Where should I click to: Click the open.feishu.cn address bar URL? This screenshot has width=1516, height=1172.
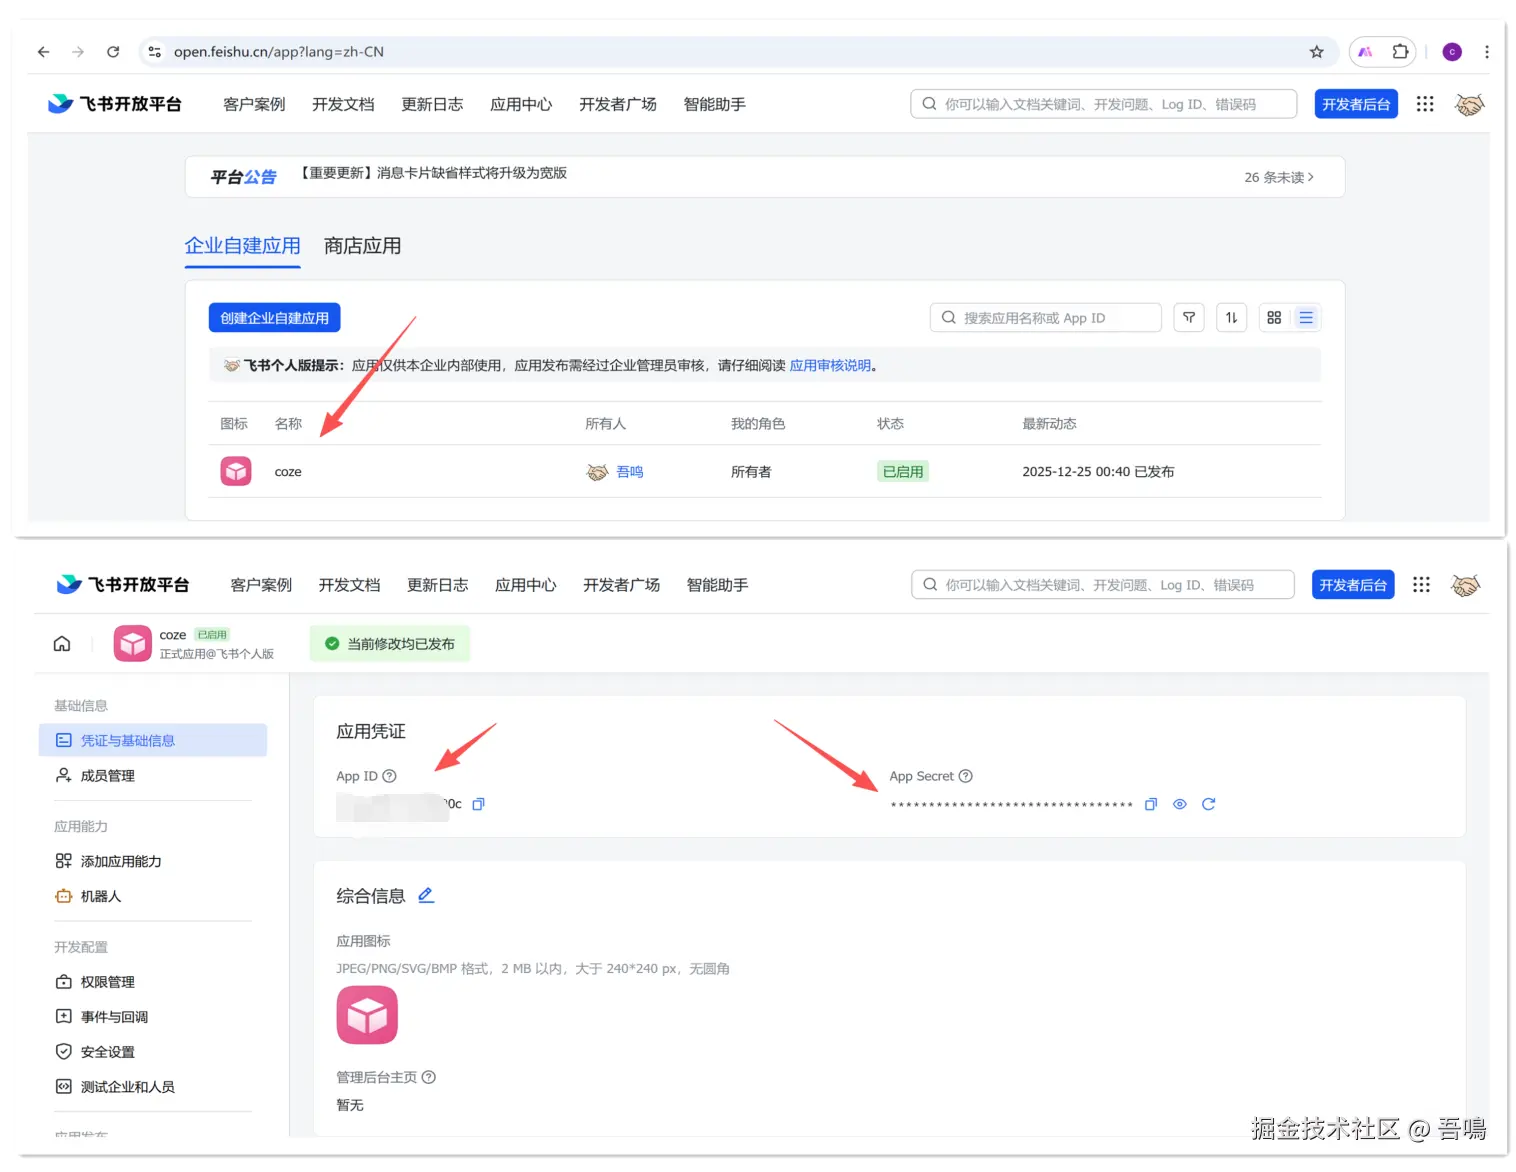coord(278,52)
